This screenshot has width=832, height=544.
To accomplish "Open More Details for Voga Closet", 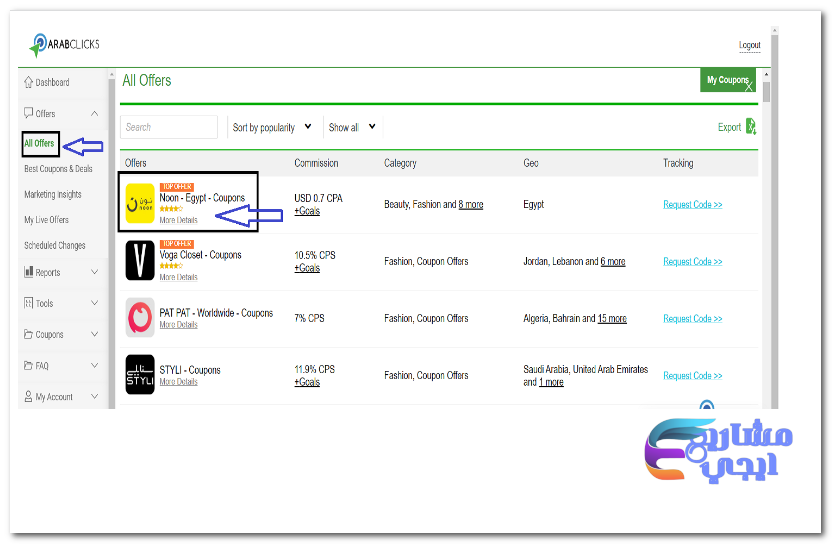I will (x=178, y=277).
